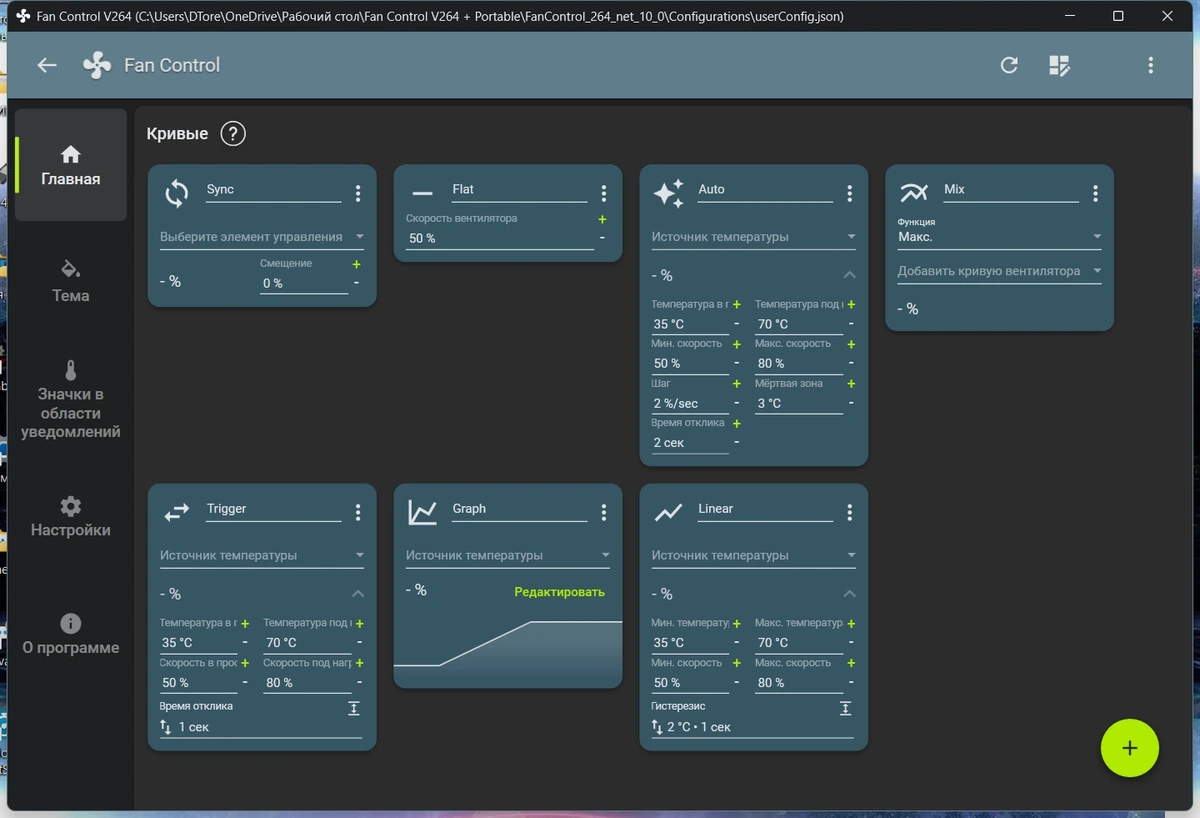Open Выберите элемент управления dropdown in Sync

262,237
